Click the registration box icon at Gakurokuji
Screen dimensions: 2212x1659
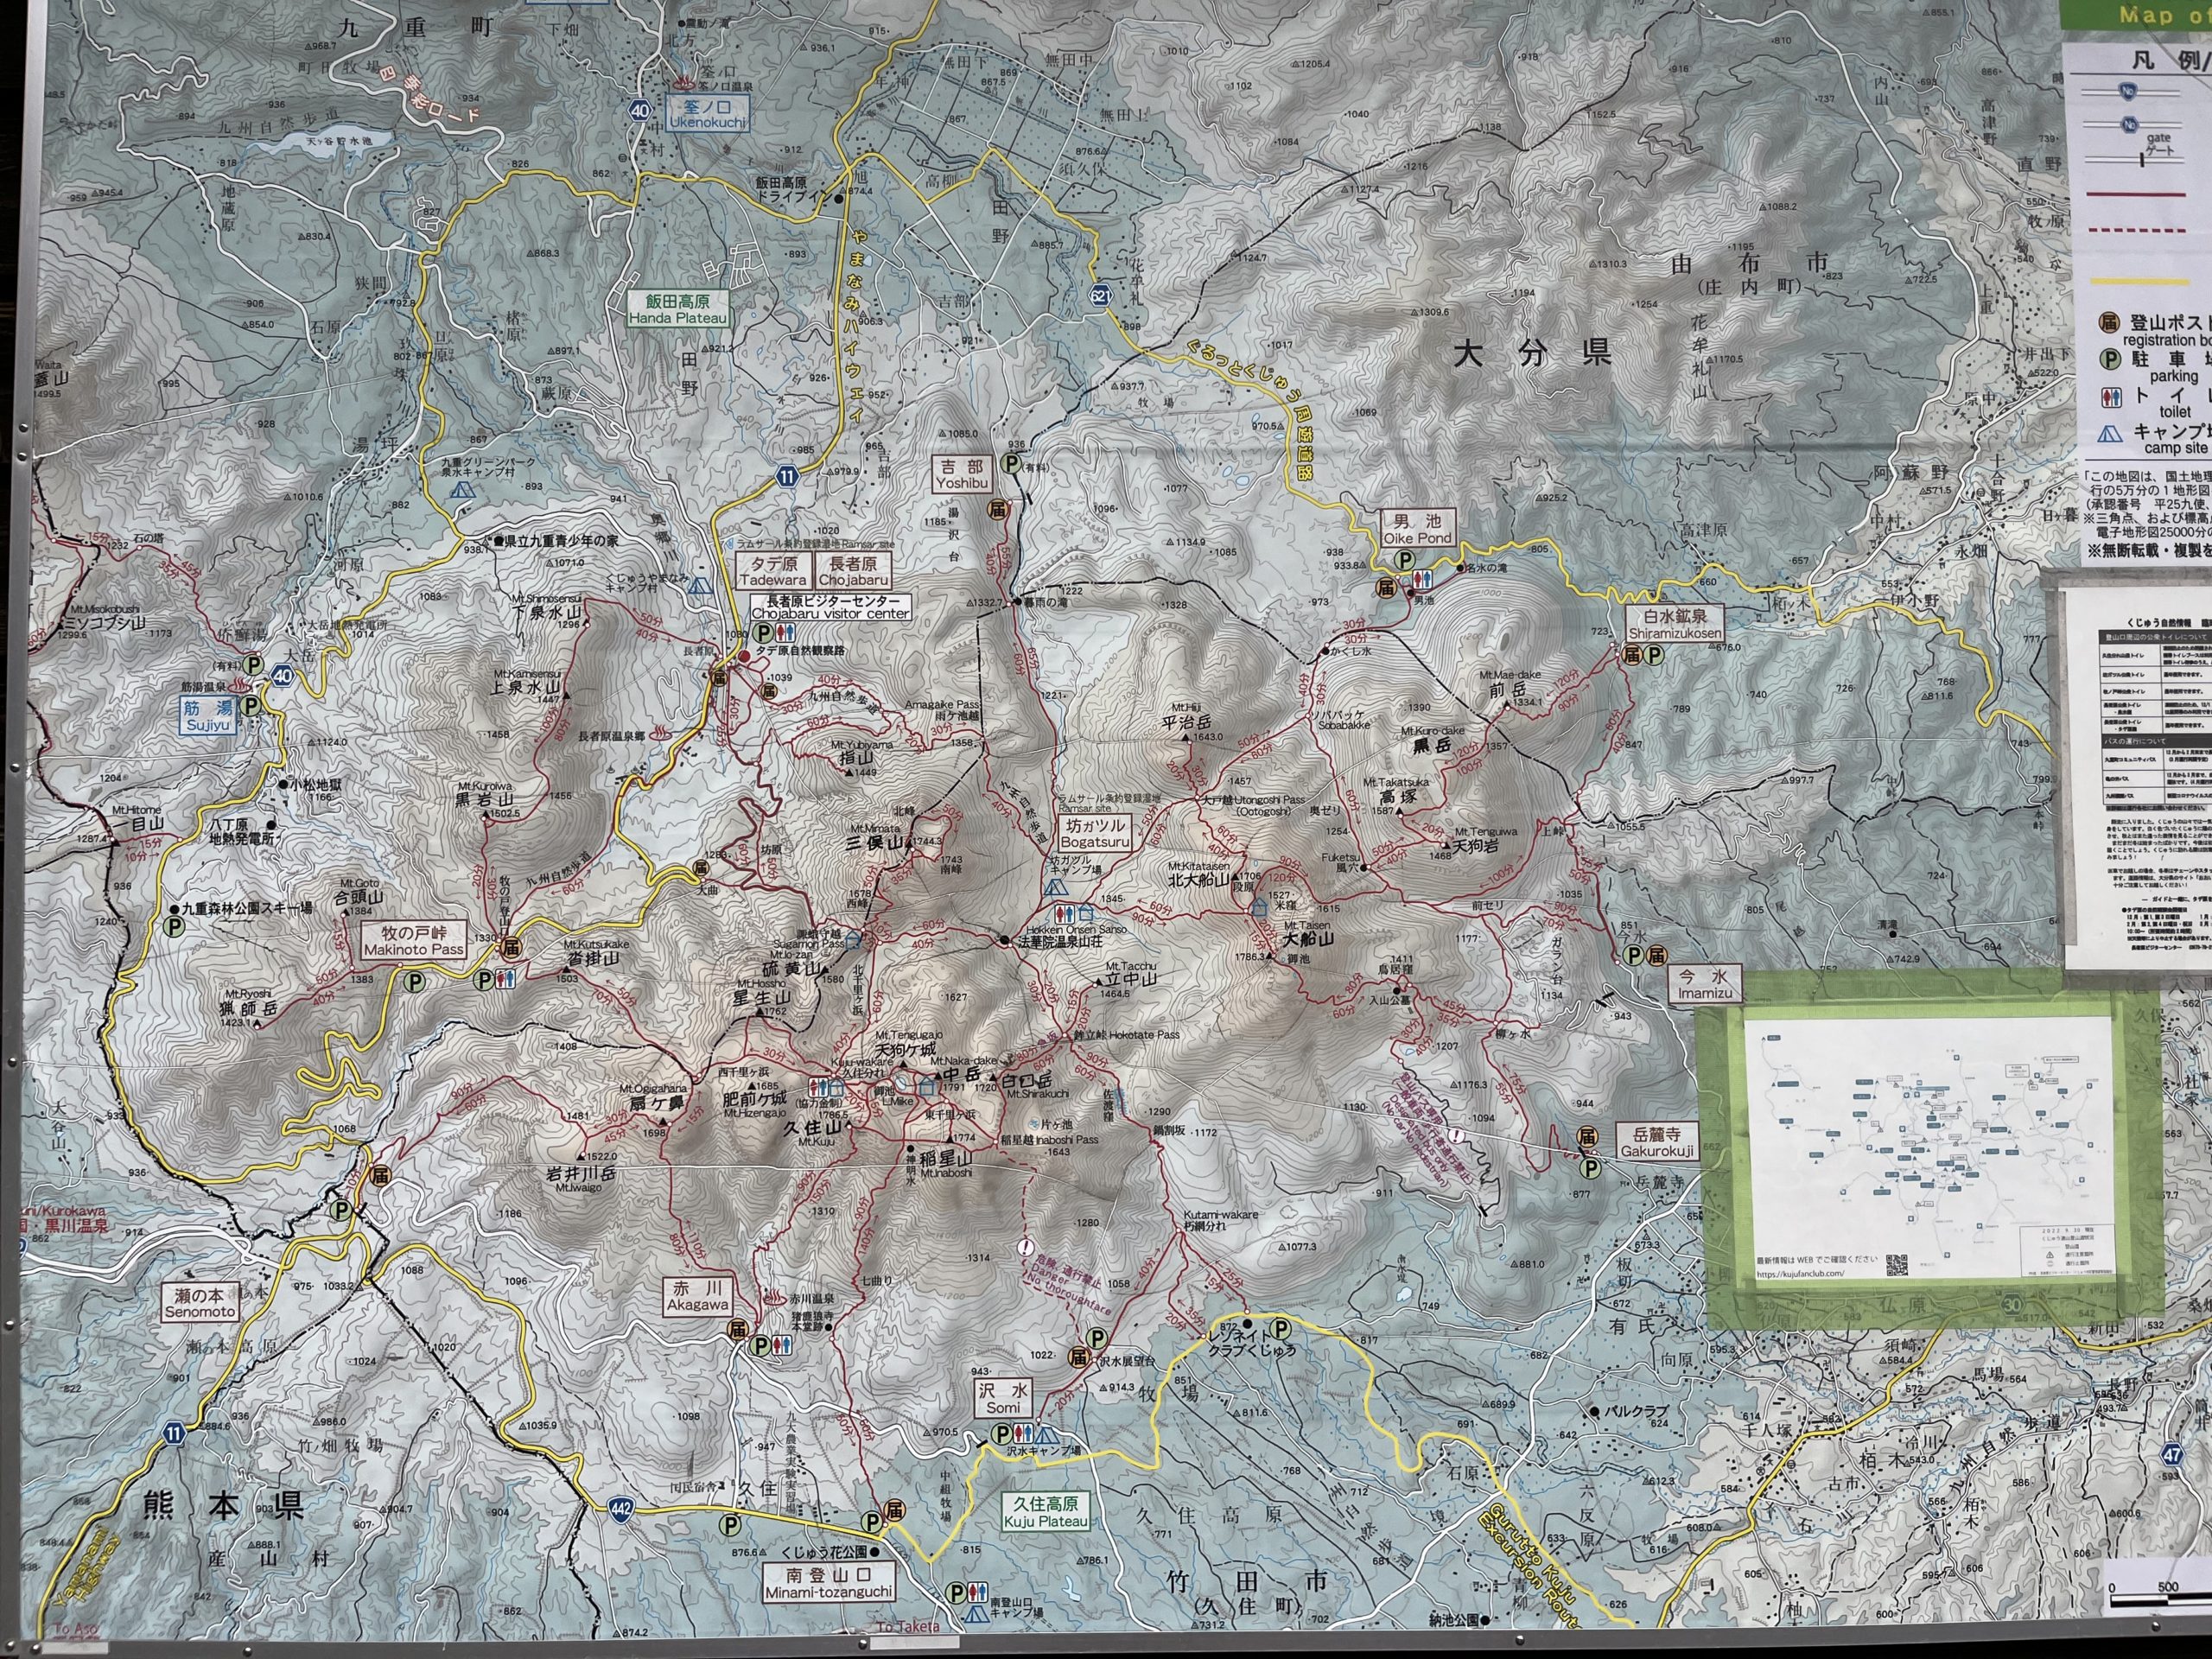[1586, 1136]
